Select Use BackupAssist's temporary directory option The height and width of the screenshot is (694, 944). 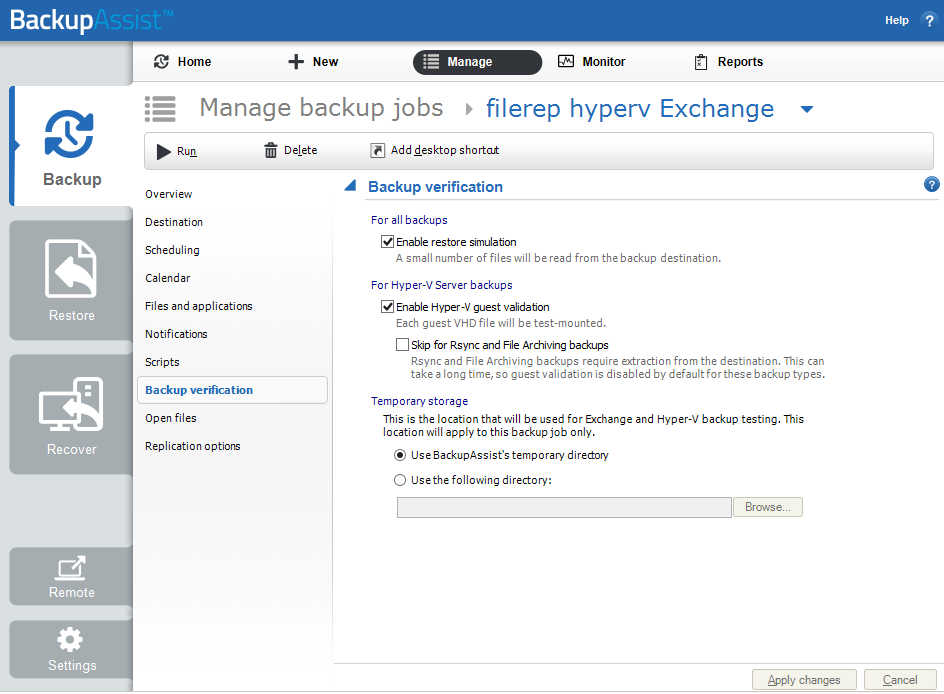point(400,455)
